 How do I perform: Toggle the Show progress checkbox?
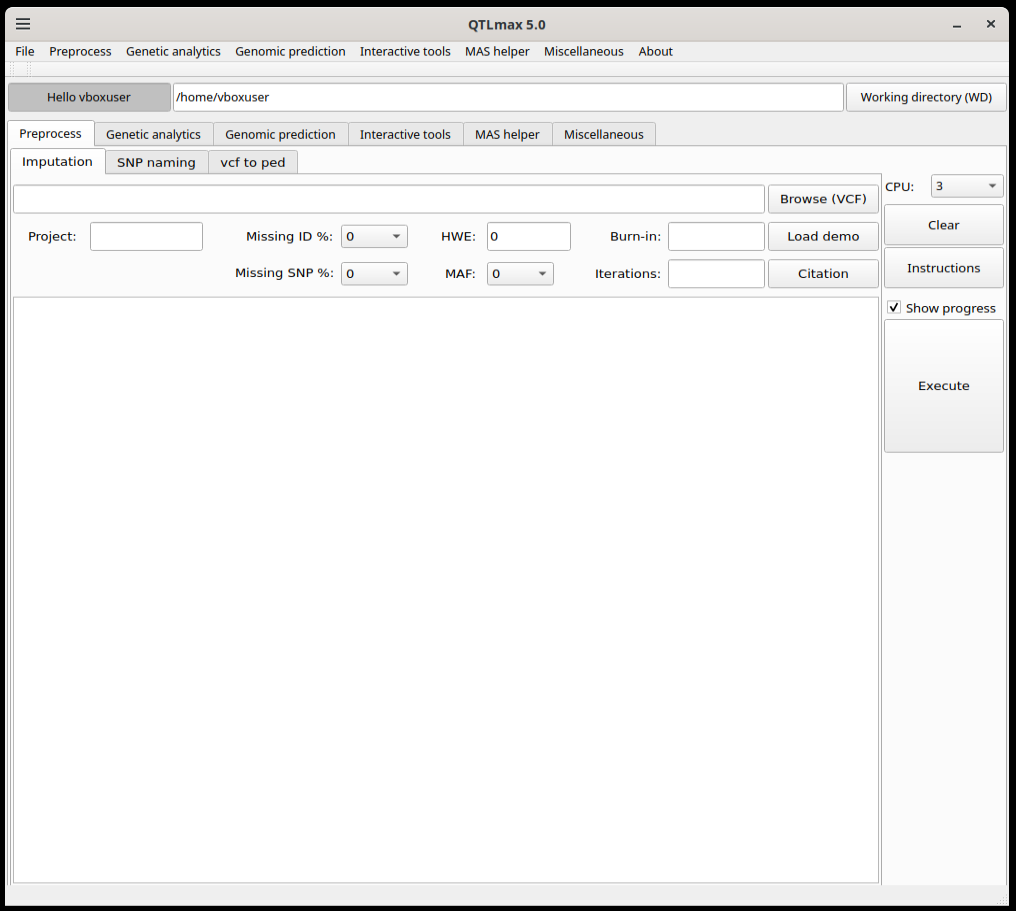[894, 308]
